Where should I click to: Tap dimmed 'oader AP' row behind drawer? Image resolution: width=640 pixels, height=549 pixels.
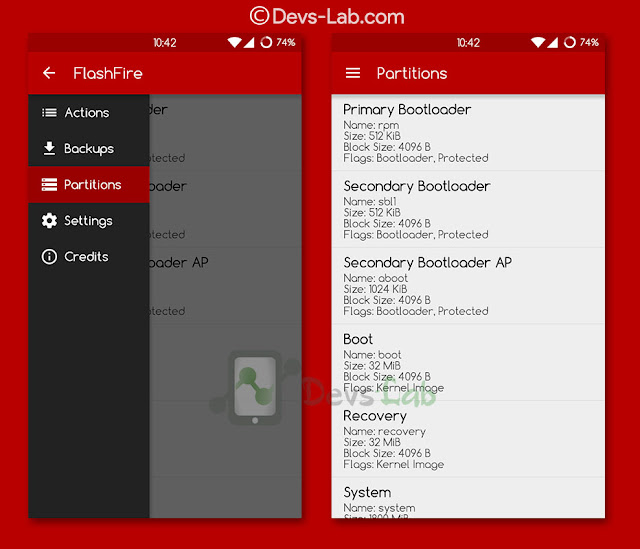(178, 262)
